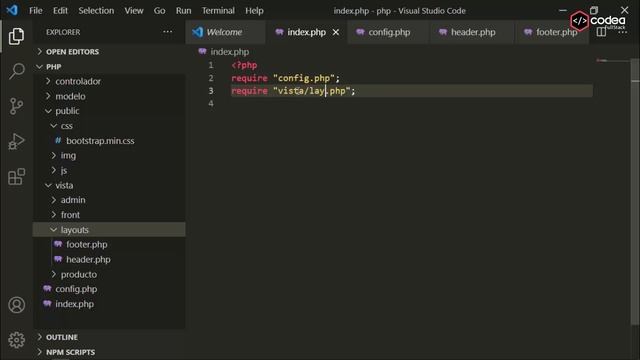The width and height of the screenshot is (640, 360).
Task: Open the Run menu
Action: pos(183,11)
